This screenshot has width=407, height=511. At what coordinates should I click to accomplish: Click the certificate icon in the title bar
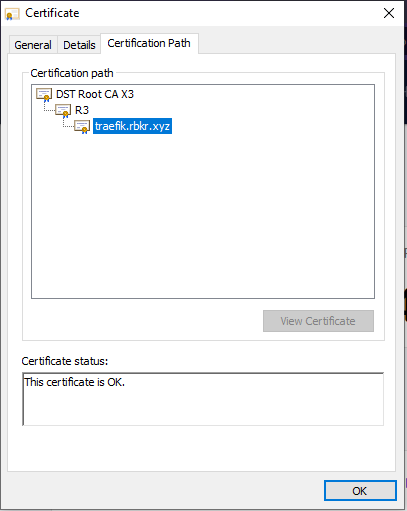[x=12, y=14]
